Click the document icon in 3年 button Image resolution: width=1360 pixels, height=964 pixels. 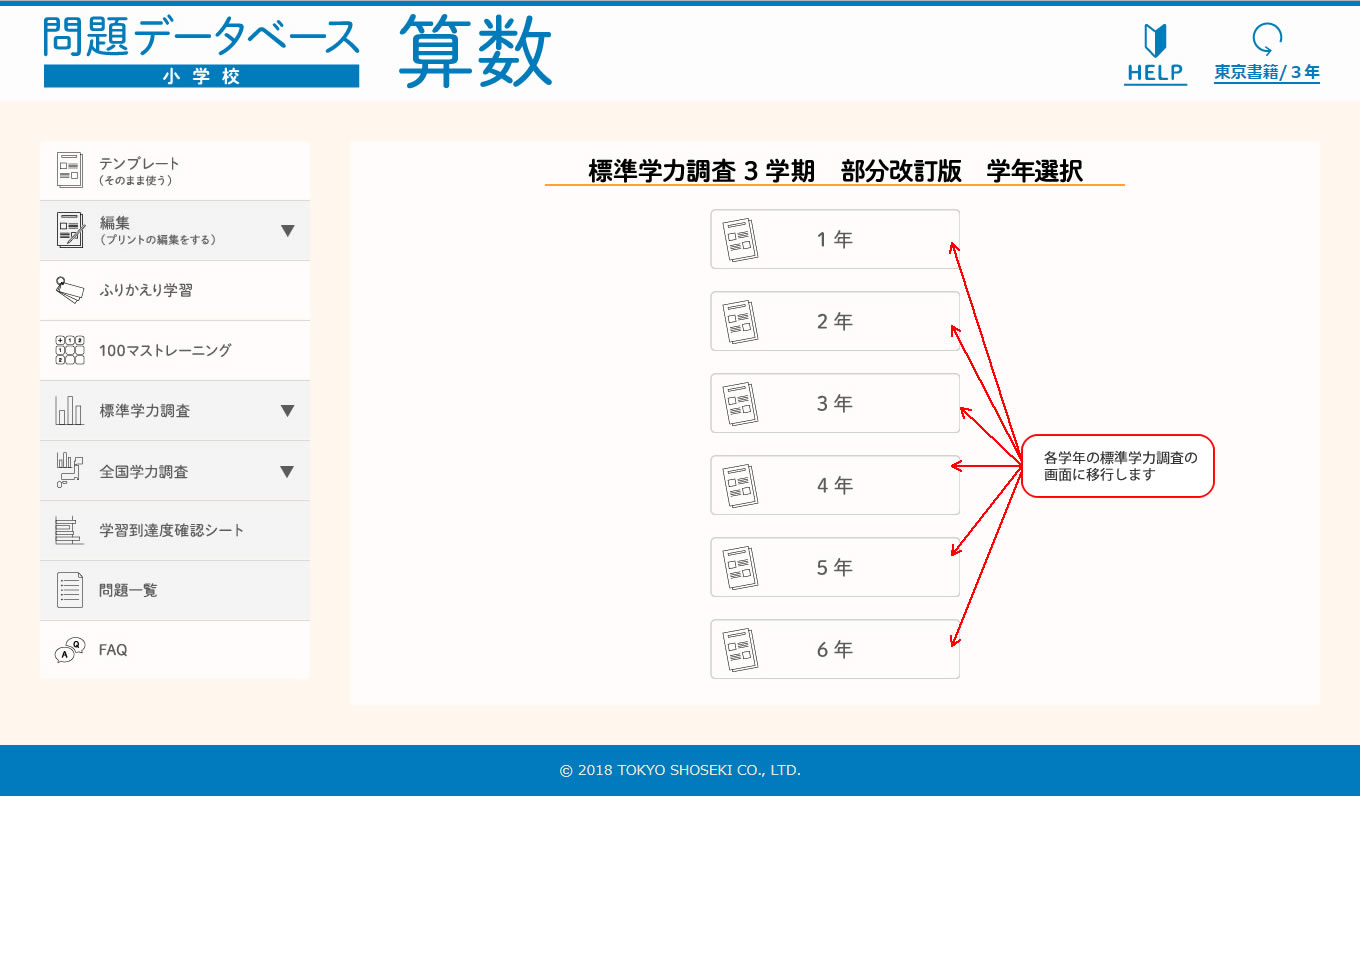[x=740, y=404]
